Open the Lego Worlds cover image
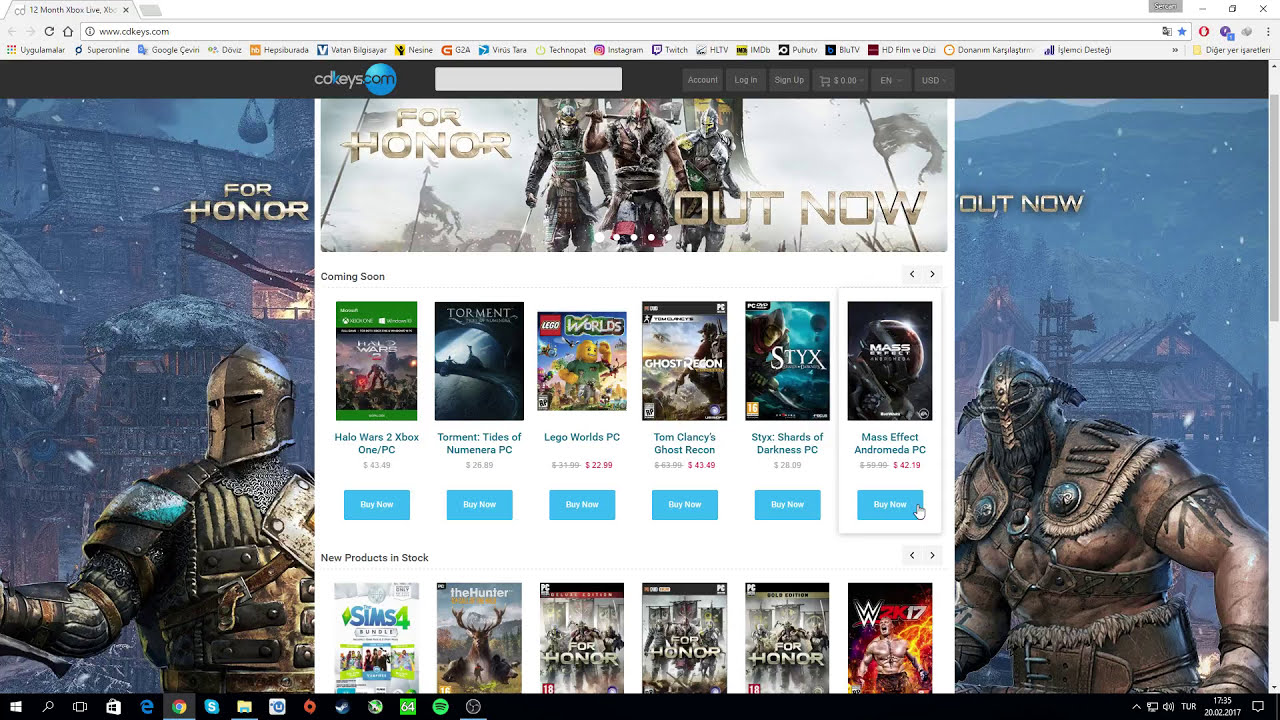1280x720 pixels. 582,361
